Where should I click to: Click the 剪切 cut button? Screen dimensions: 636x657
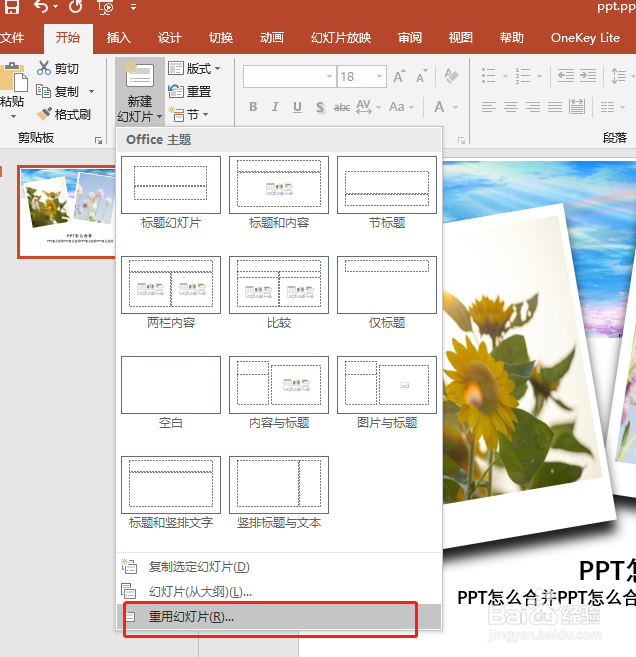tap(58, 68)
